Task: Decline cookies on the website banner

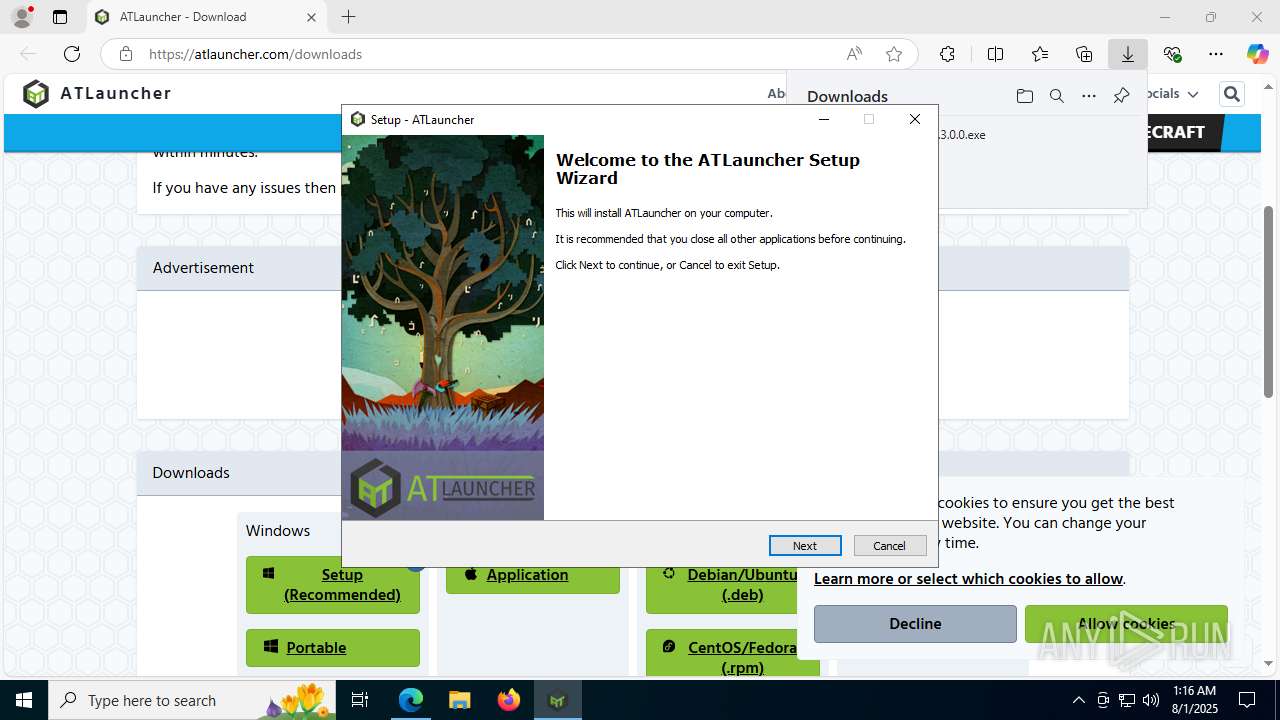Action: (915, 624)
